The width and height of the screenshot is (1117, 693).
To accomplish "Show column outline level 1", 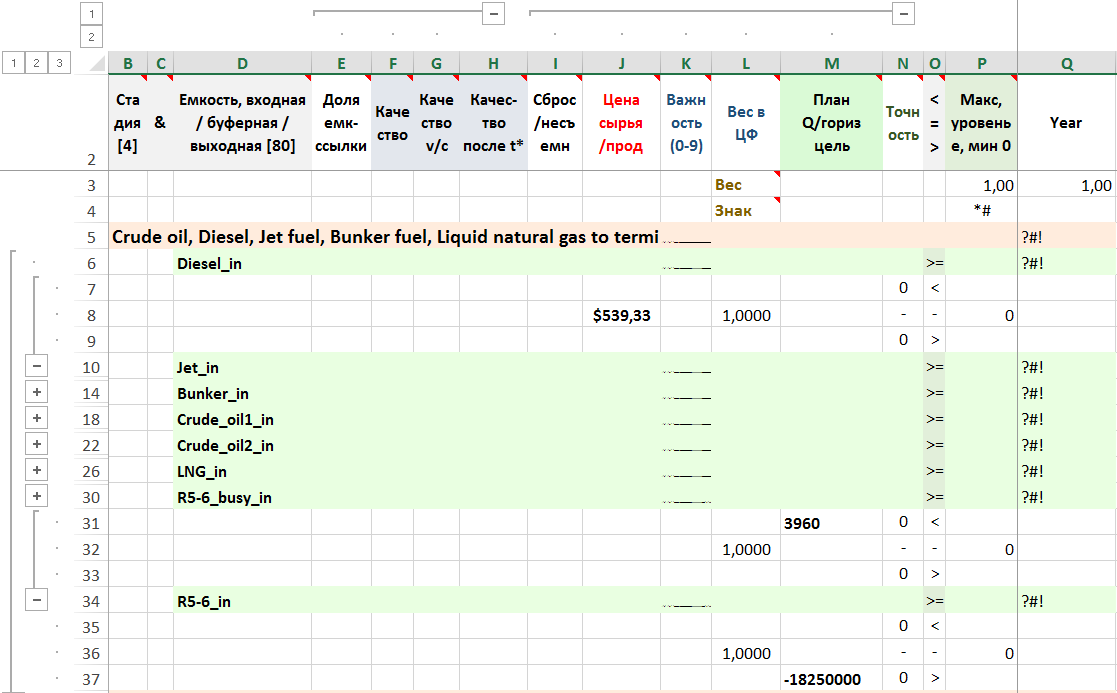I will coord(91,14).
